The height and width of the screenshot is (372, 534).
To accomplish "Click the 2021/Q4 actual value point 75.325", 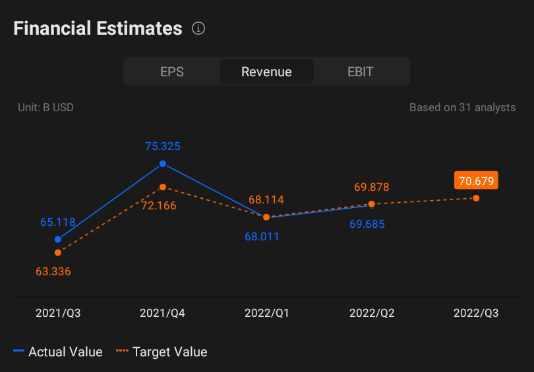I will 163,164.
